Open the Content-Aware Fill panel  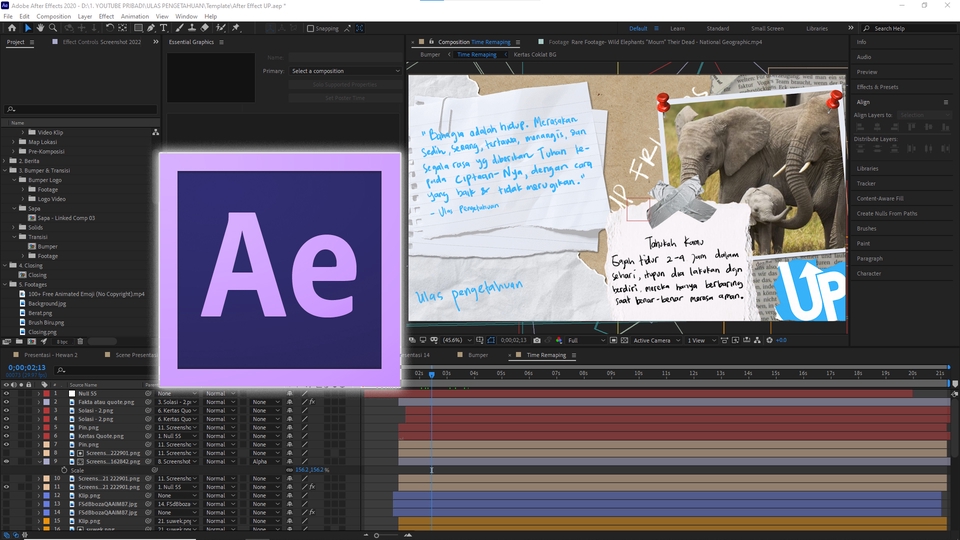(x=880, y=198)
